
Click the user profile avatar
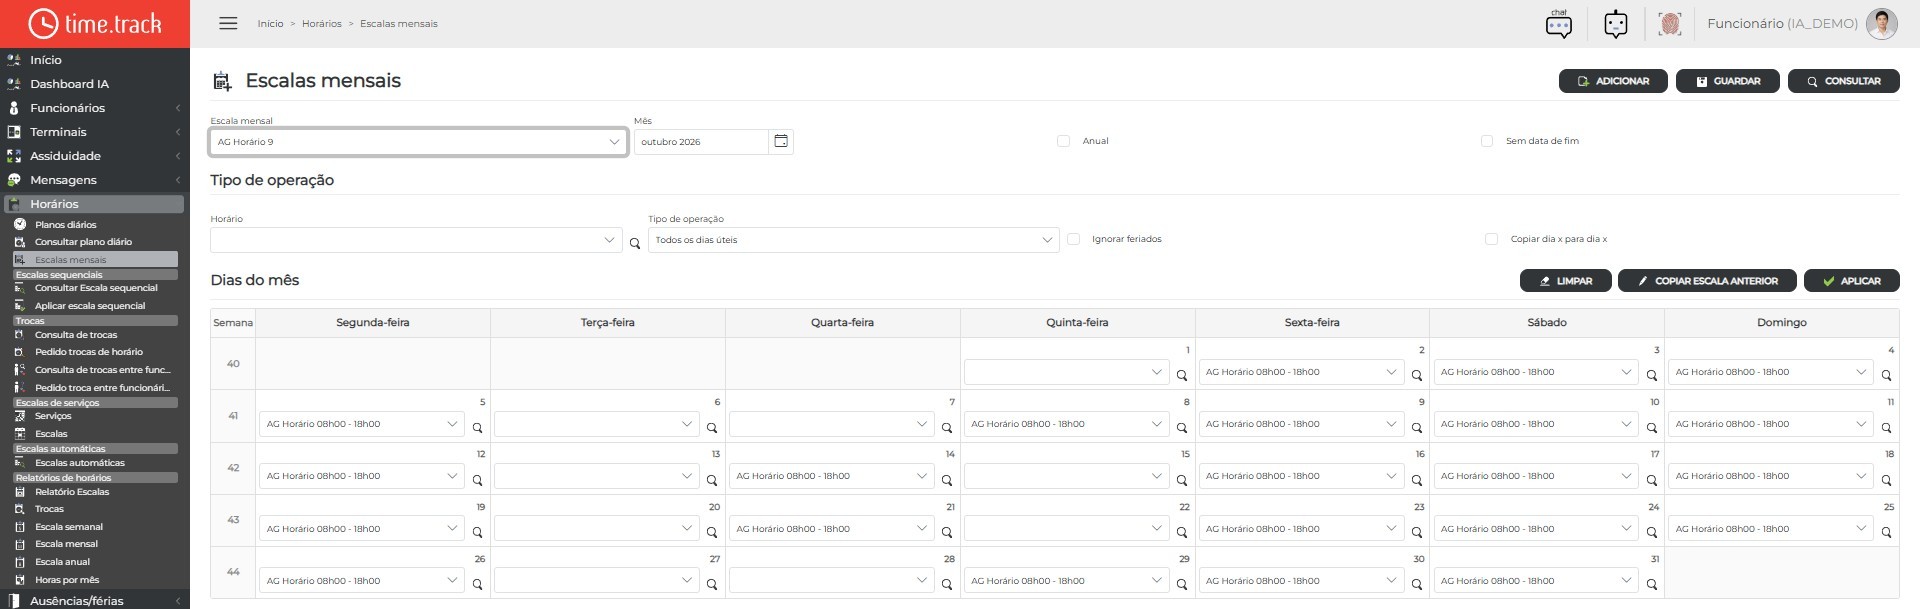[x=1882, y=24]
